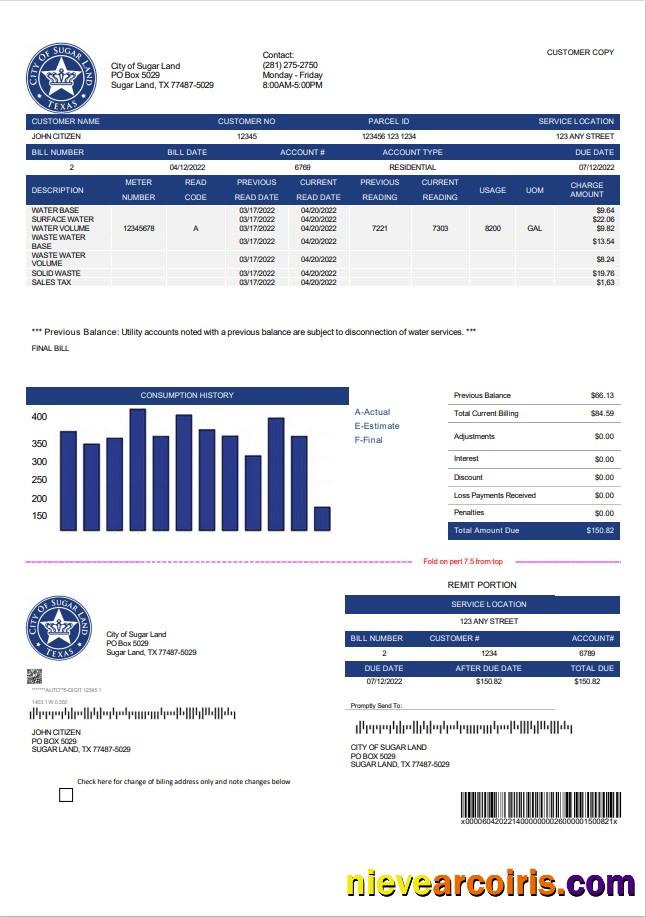Click the Previous Balance amount $66.13

pyautogui.click(x=602, y=395)
